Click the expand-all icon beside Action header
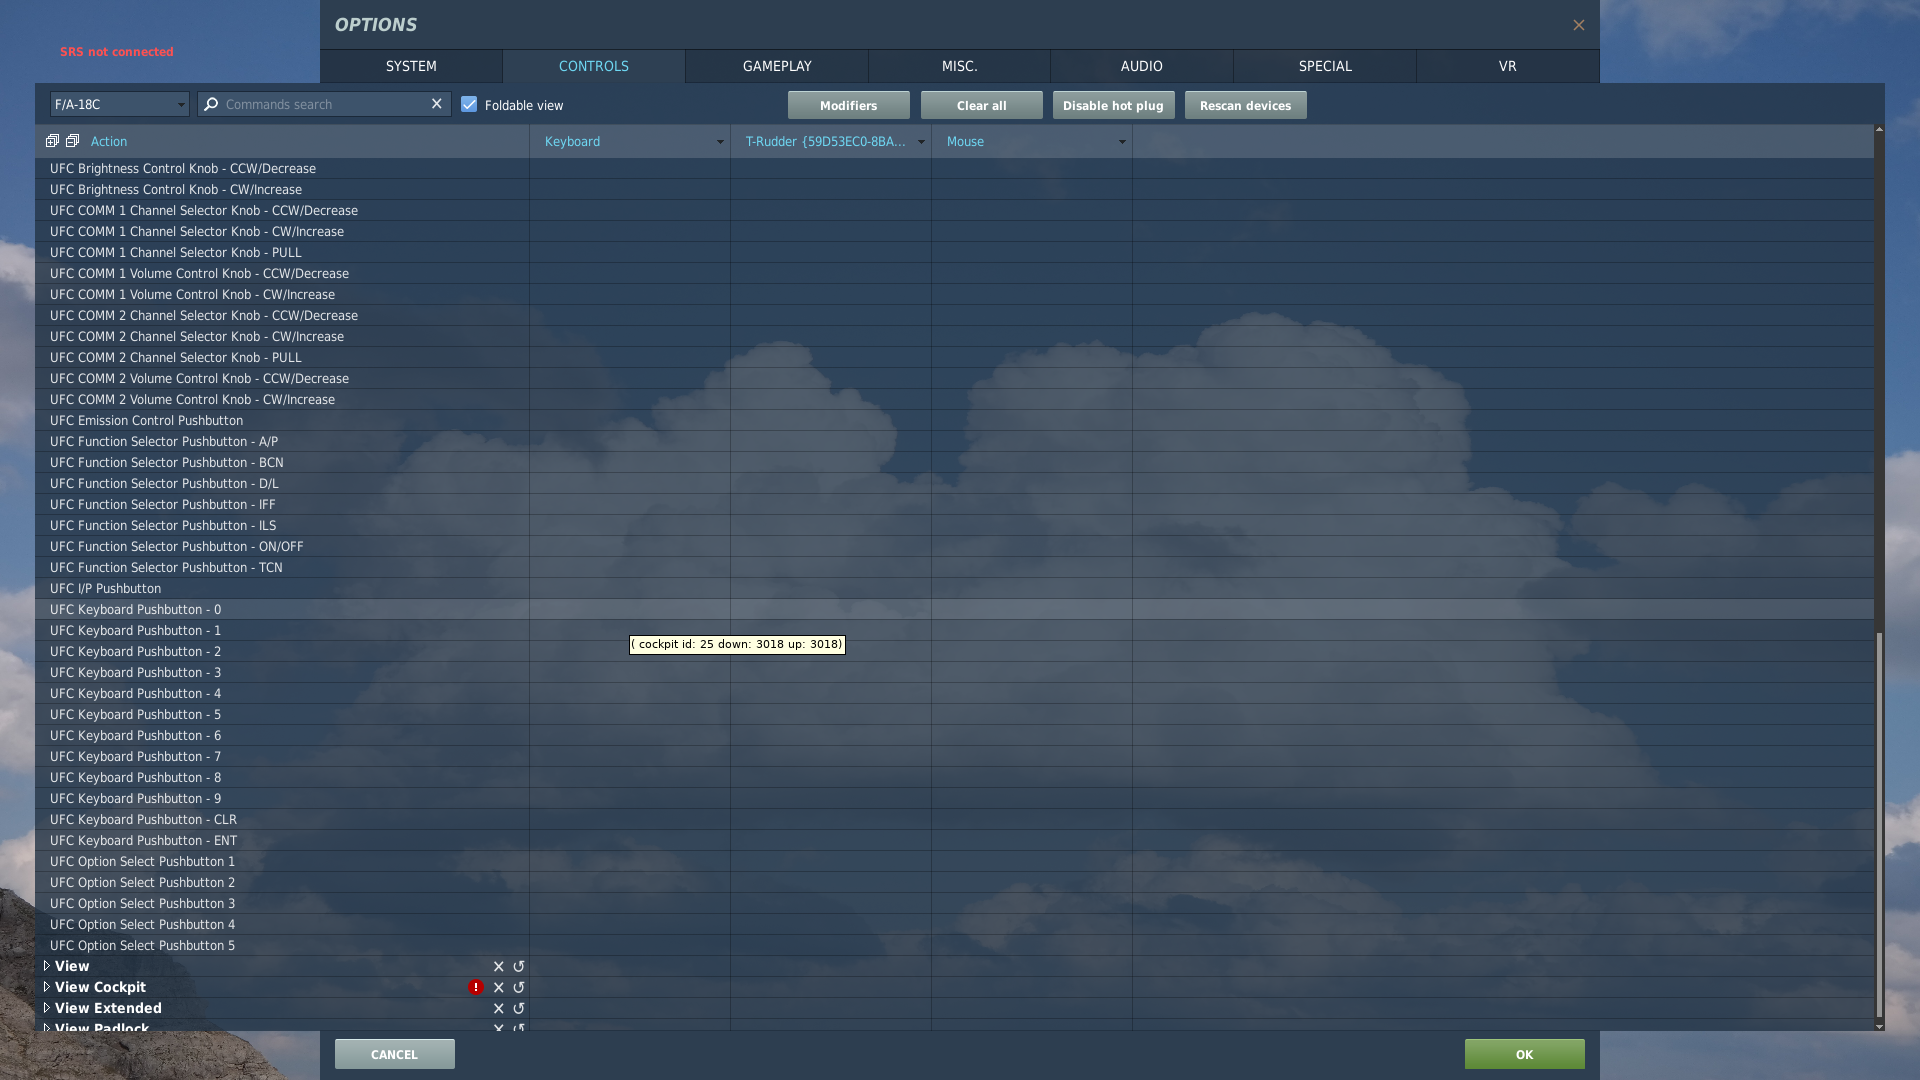 pyautogui.click(x=52, y=141)
